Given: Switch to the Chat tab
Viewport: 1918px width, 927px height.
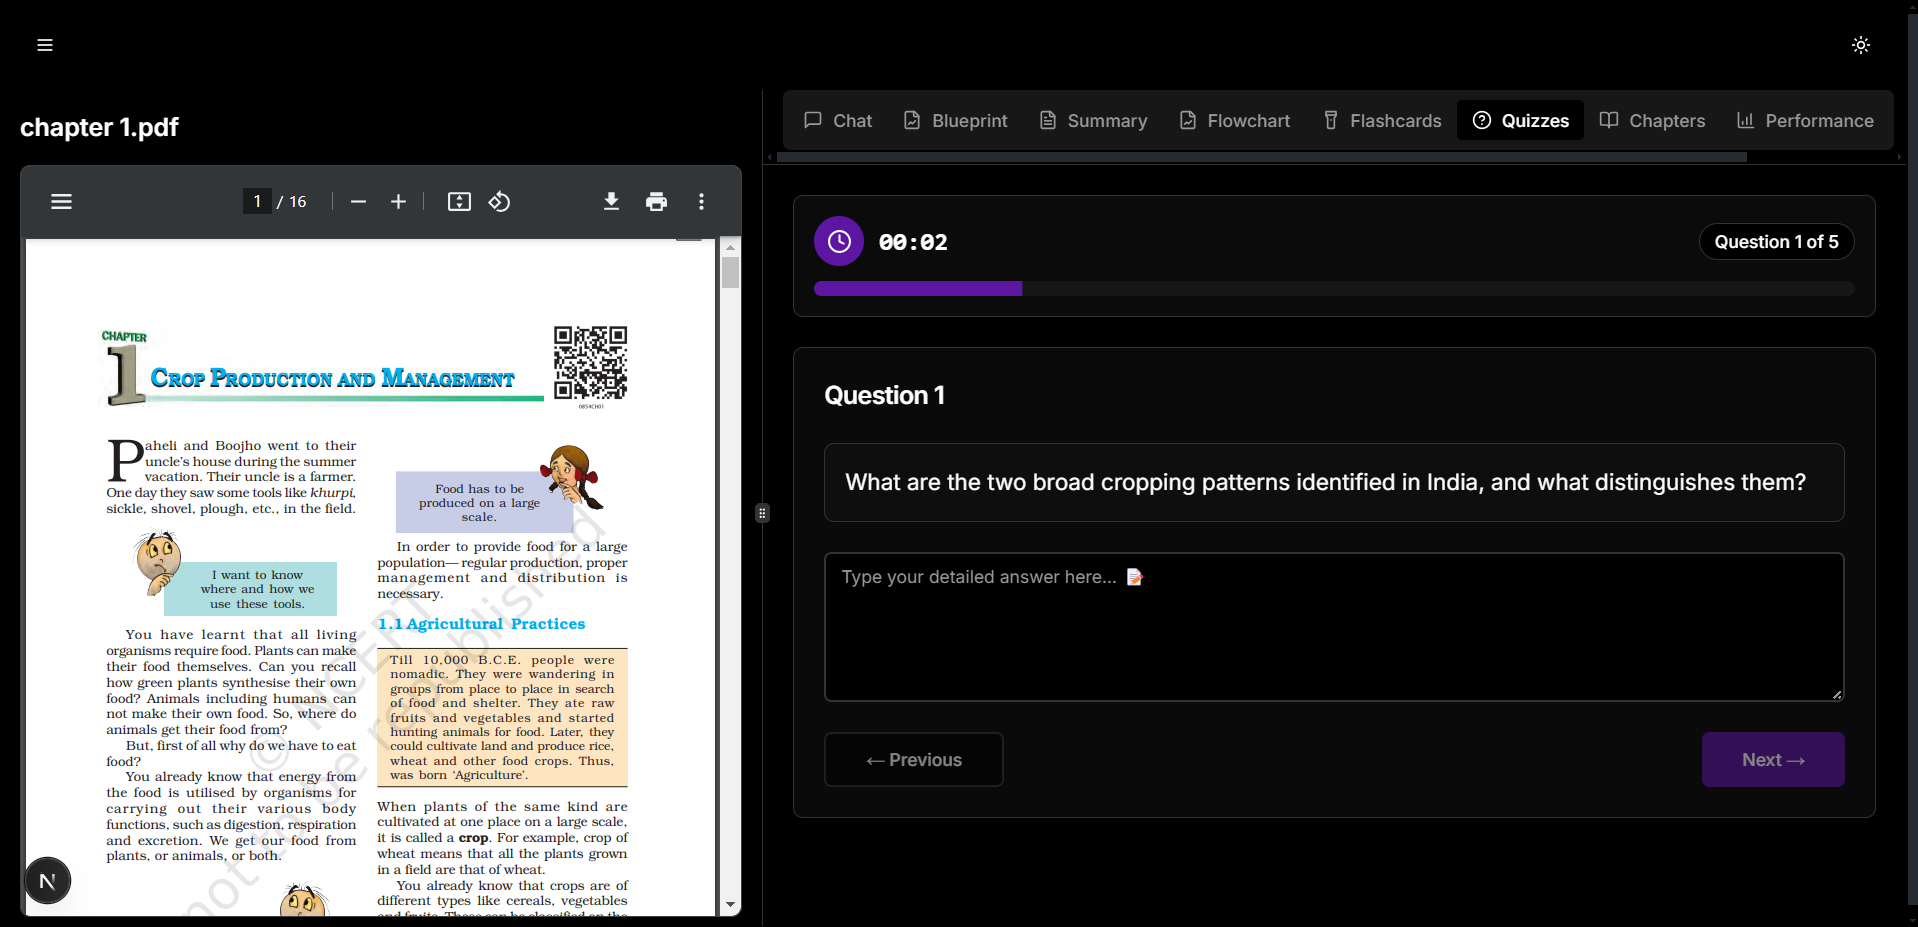Looking at the screenshot, I should click(838, 121).
